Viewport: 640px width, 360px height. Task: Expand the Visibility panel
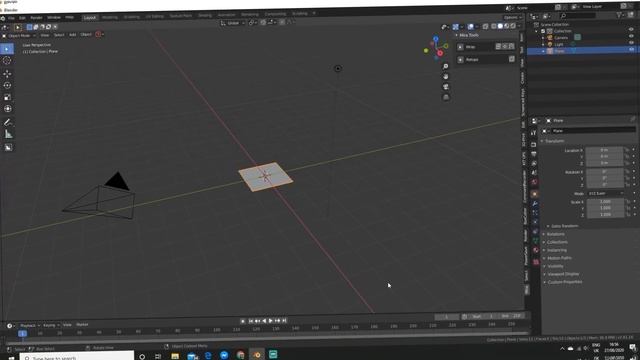pyautogui.click(x=555, y=266)
